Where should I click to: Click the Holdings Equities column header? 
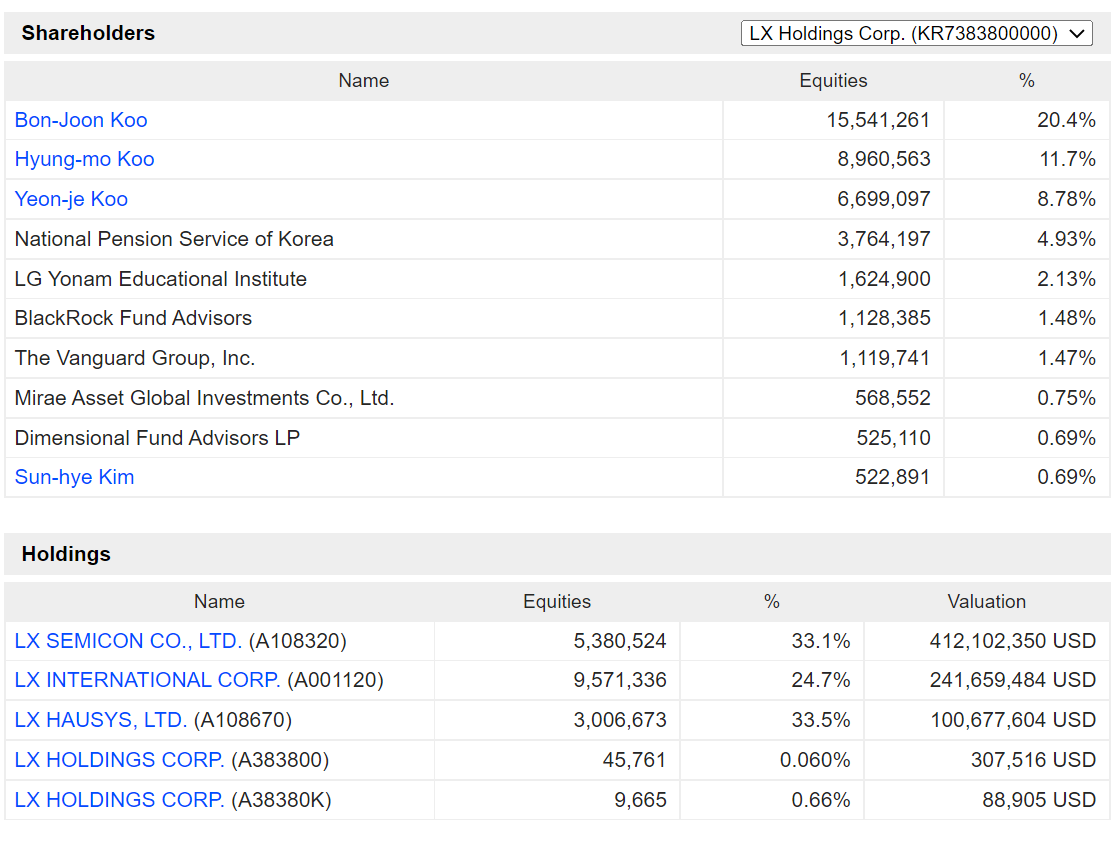(557, 601)
